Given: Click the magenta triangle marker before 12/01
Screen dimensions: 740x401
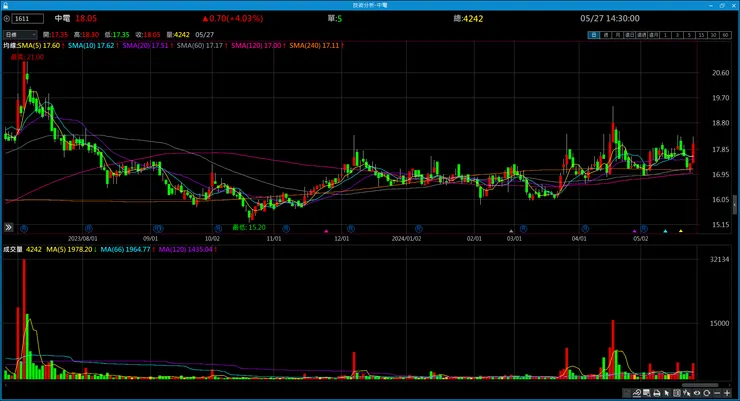Looking at the screenshot, I should pyautogui.click(x=326, y=231).
